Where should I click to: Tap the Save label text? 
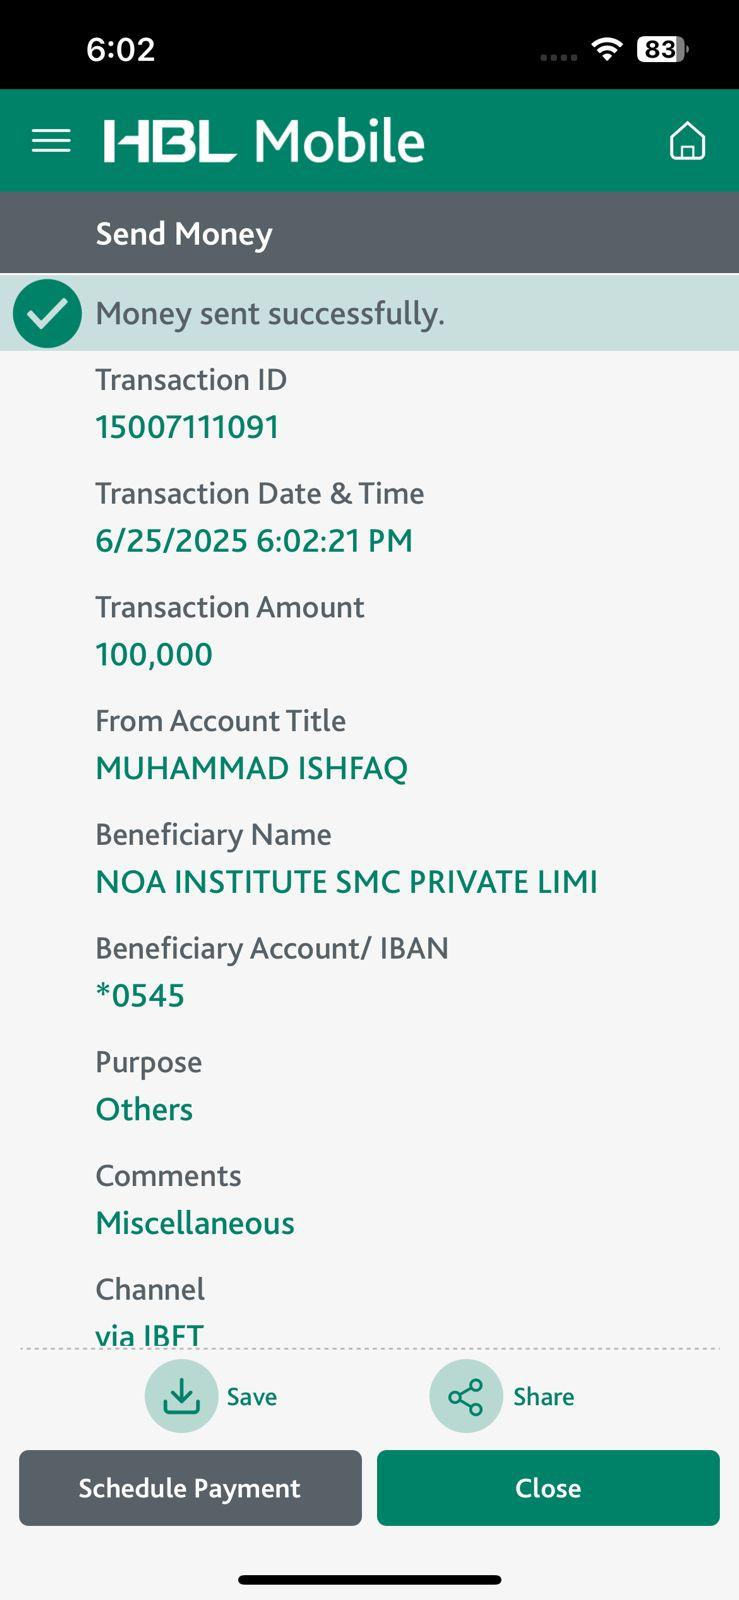coord(252,1397)
